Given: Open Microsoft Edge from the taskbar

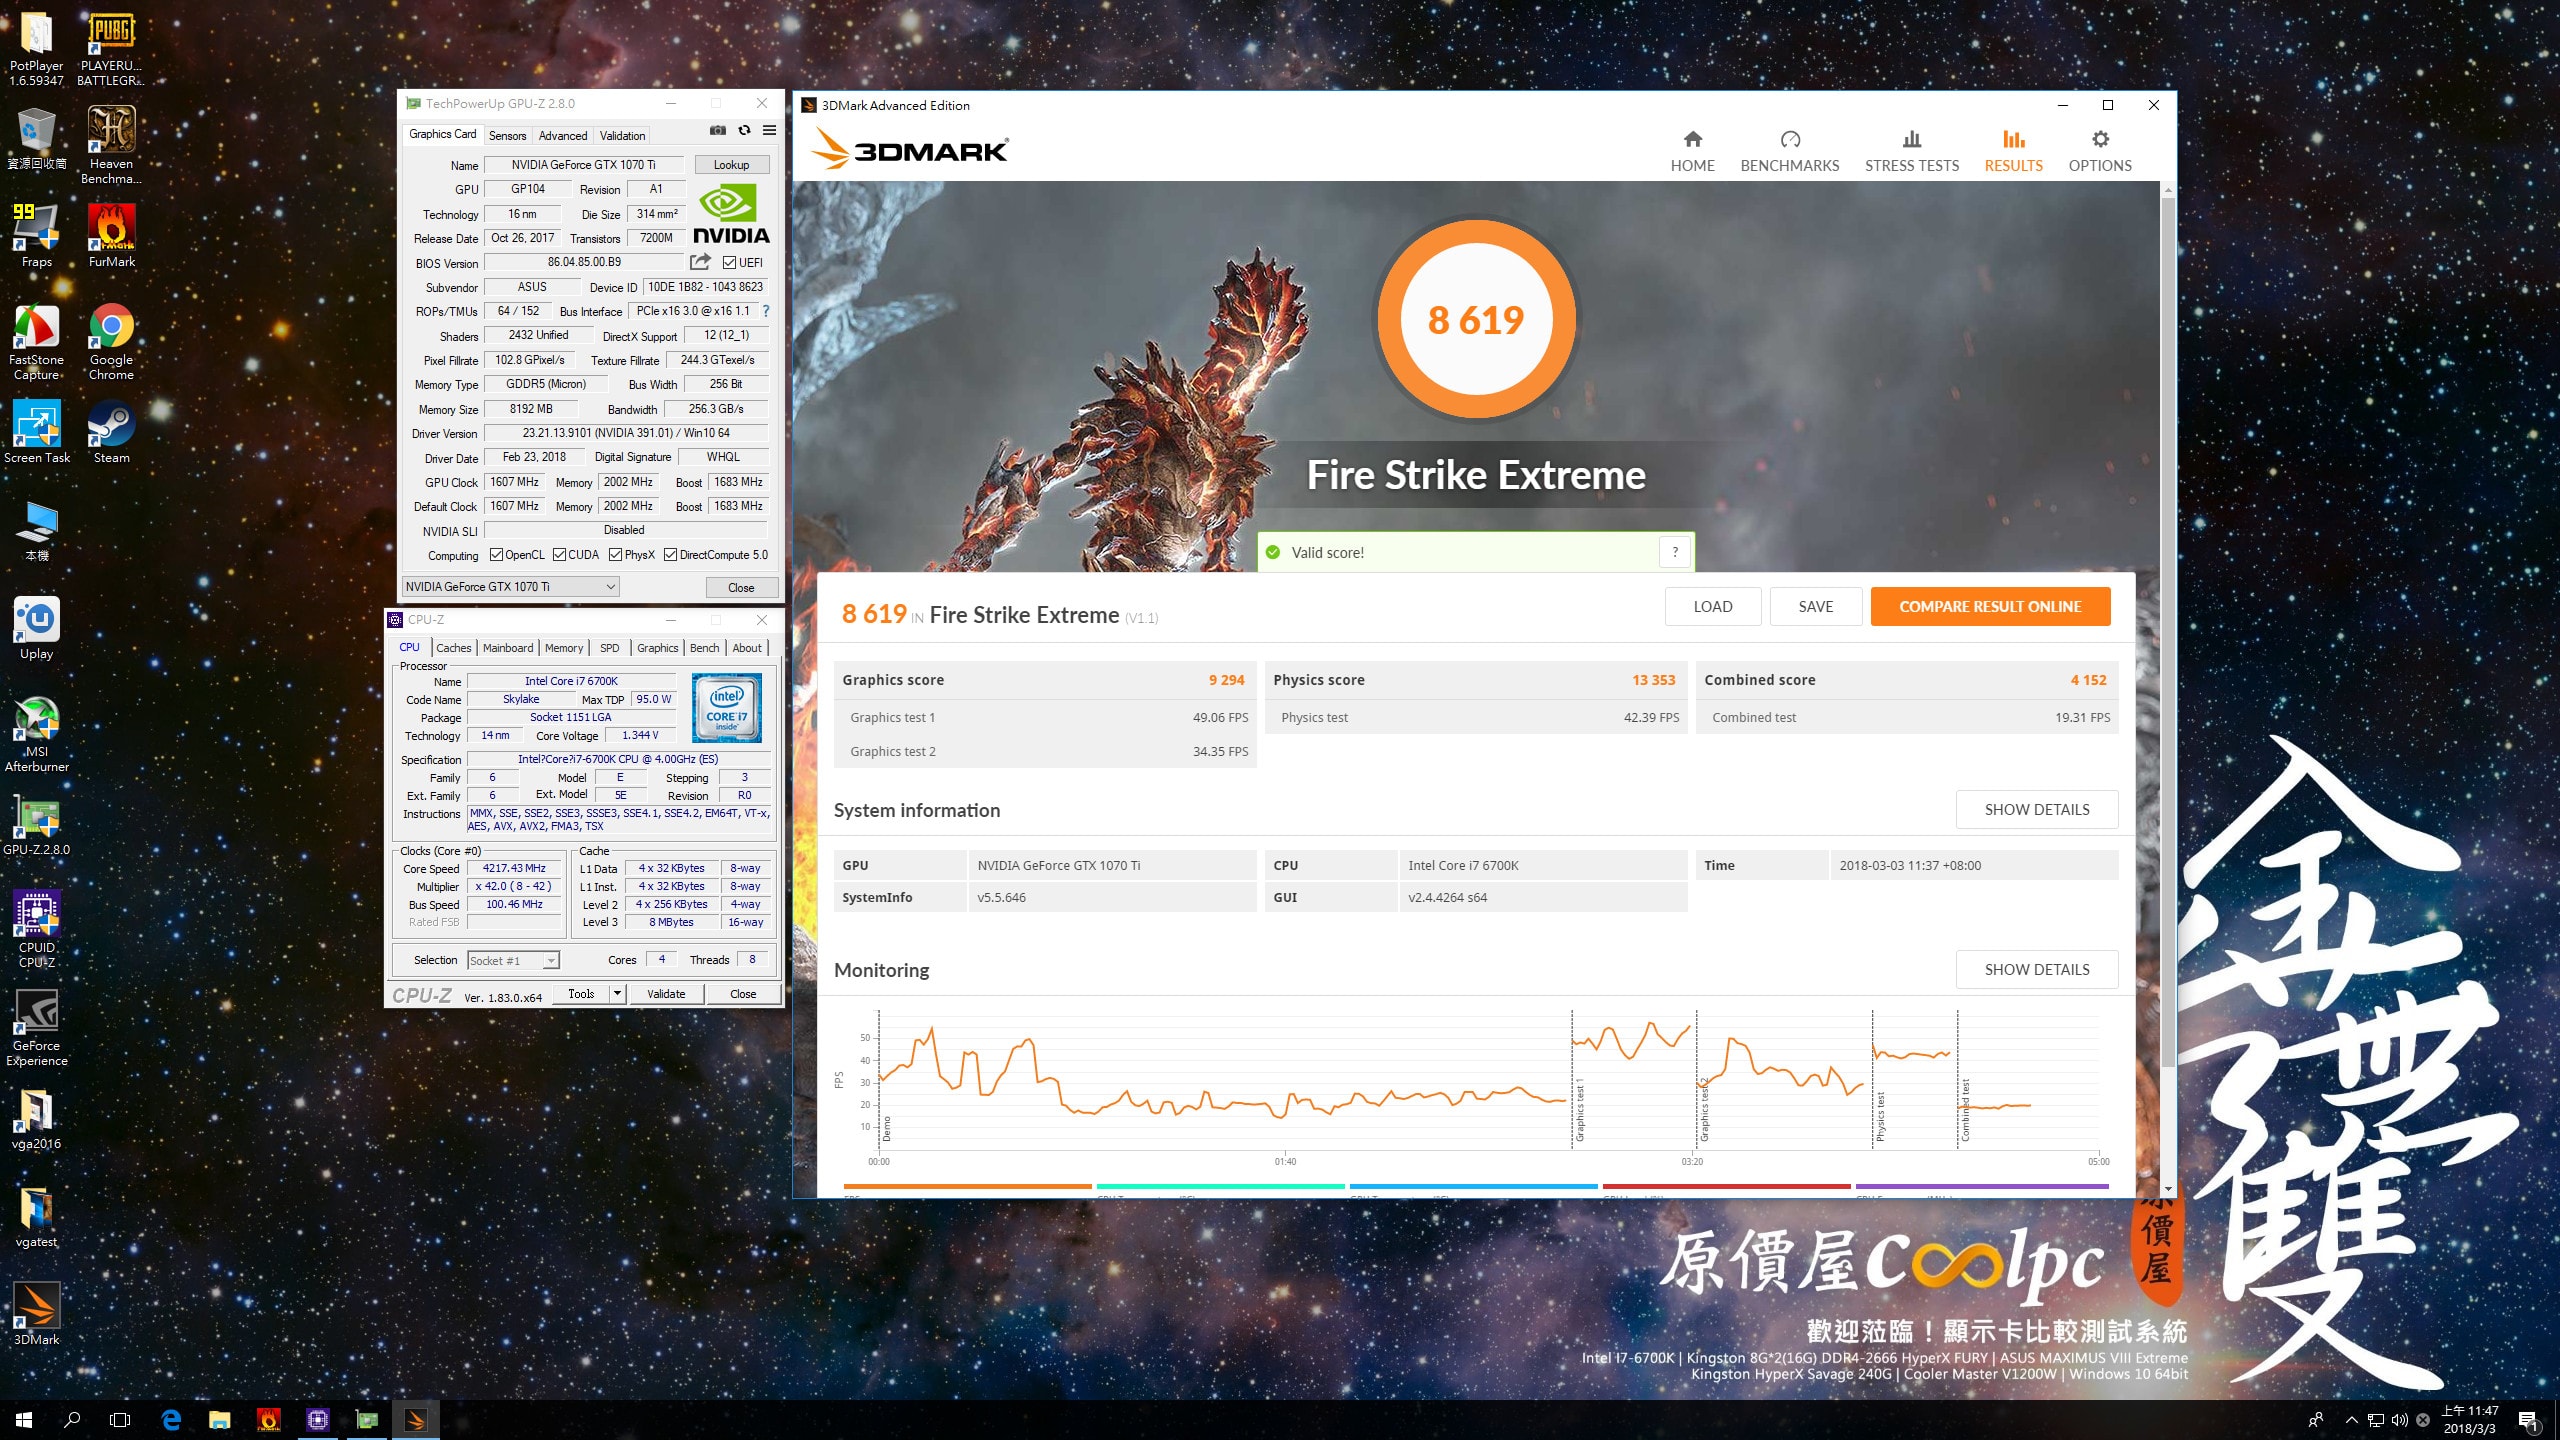Looking at the screenshot, I should (171, 1419).
